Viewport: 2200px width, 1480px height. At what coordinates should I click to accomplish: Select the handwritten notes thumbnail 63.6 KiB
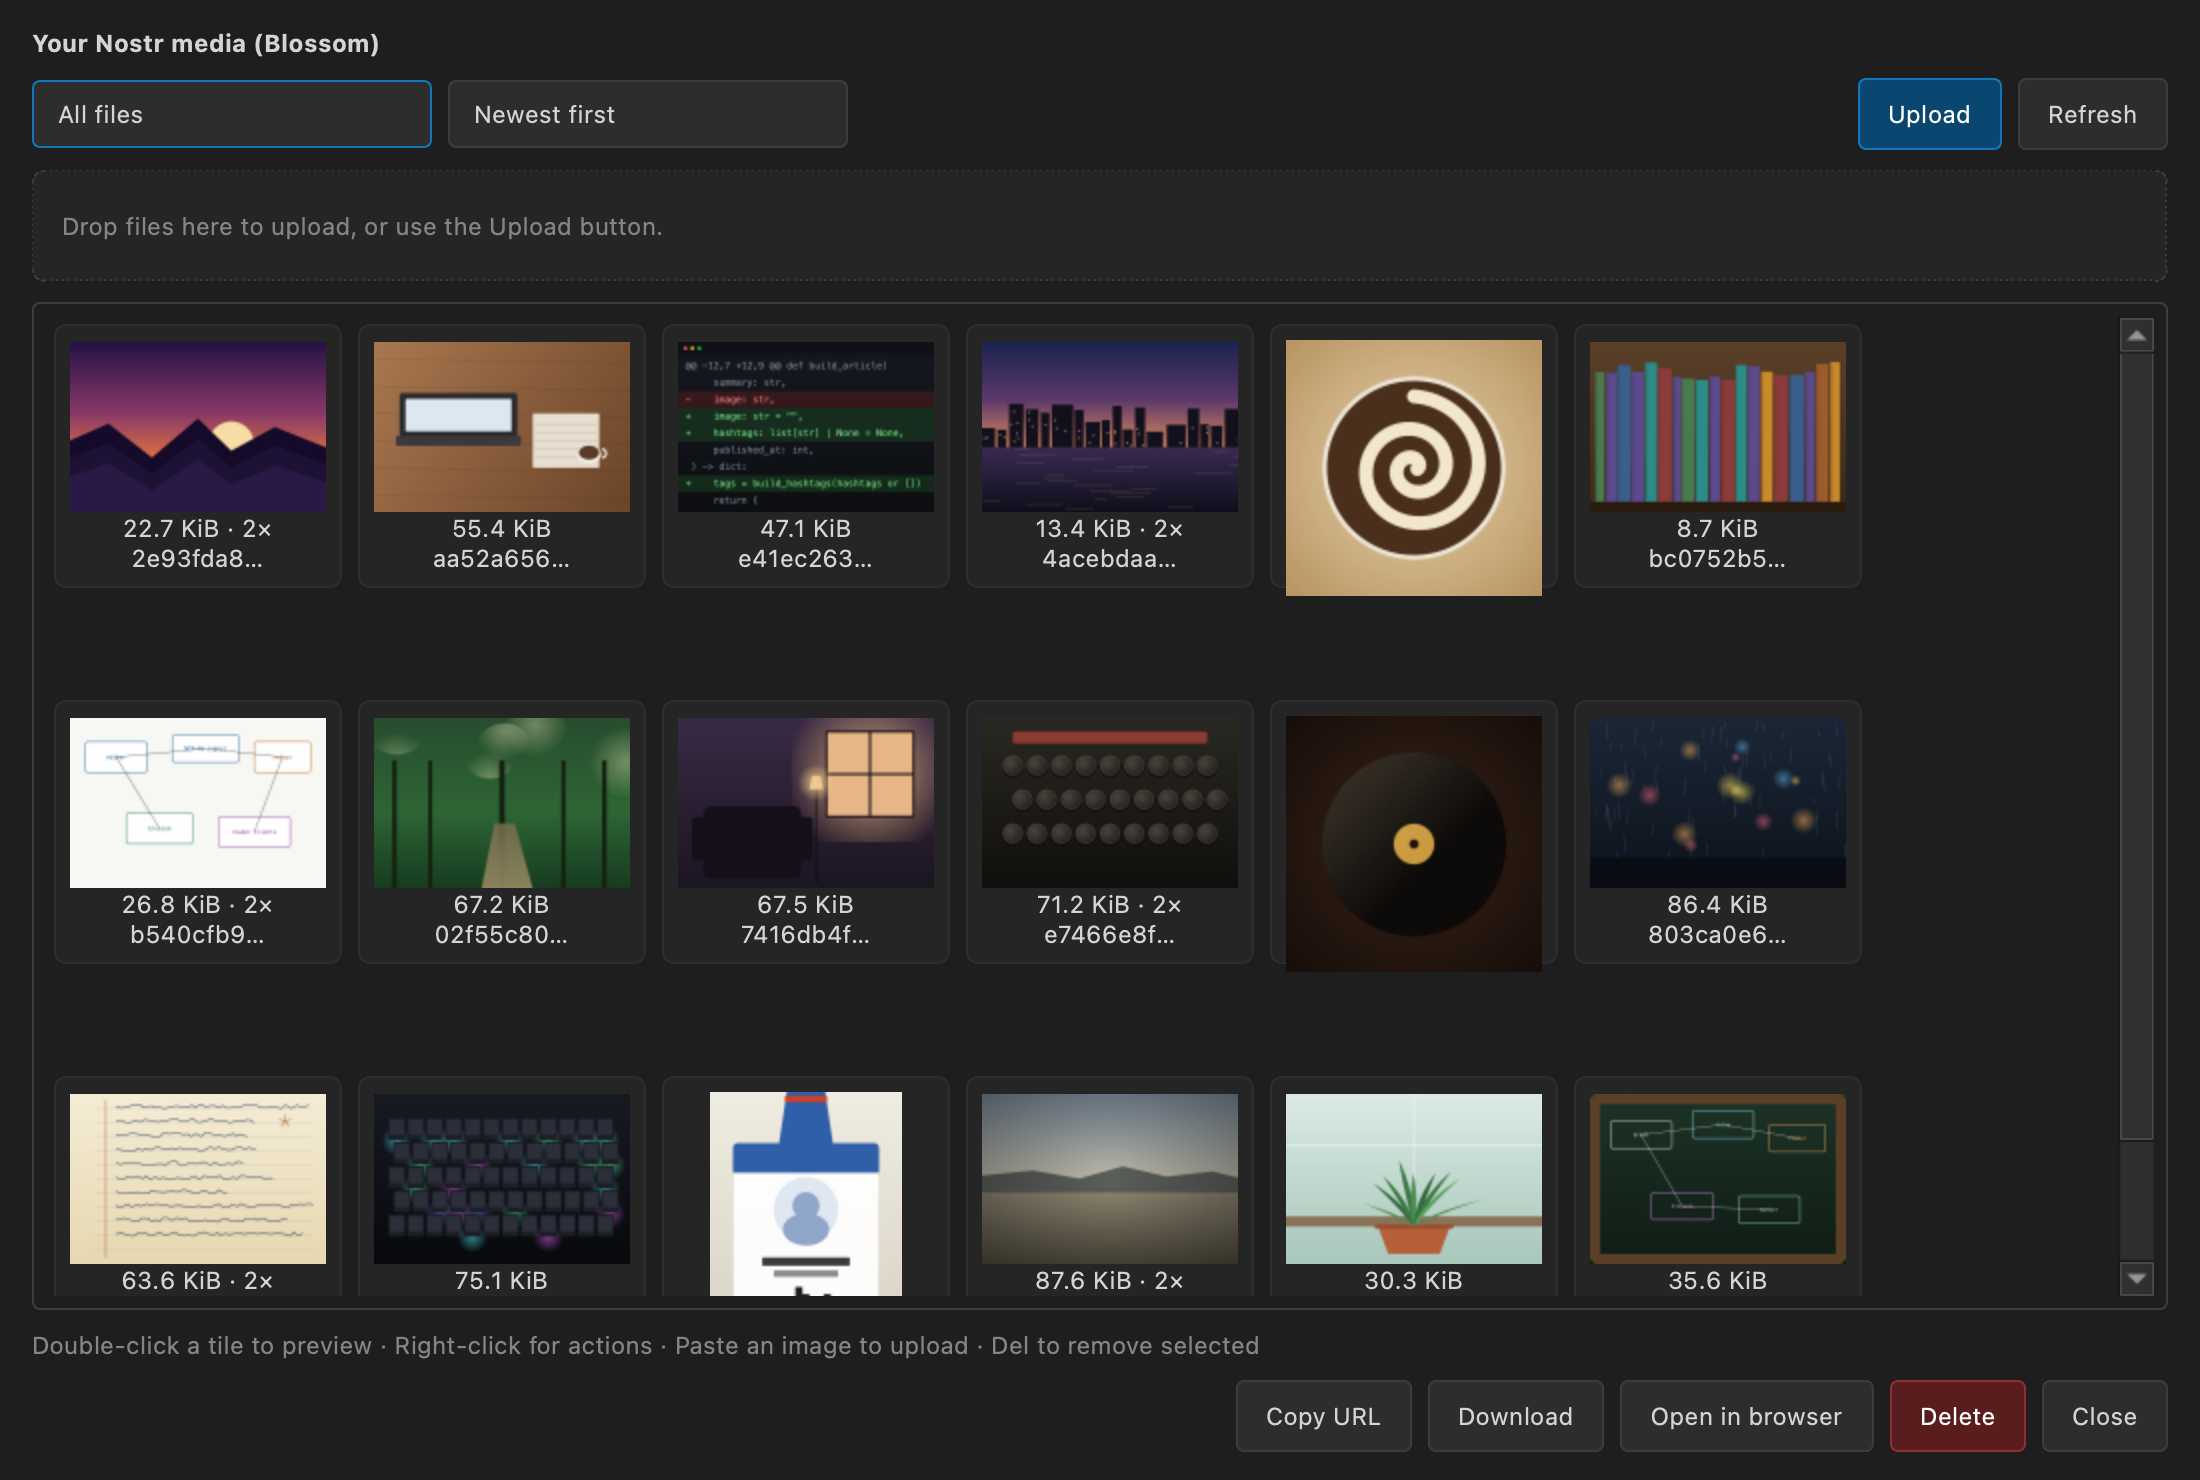point(198,1179)
